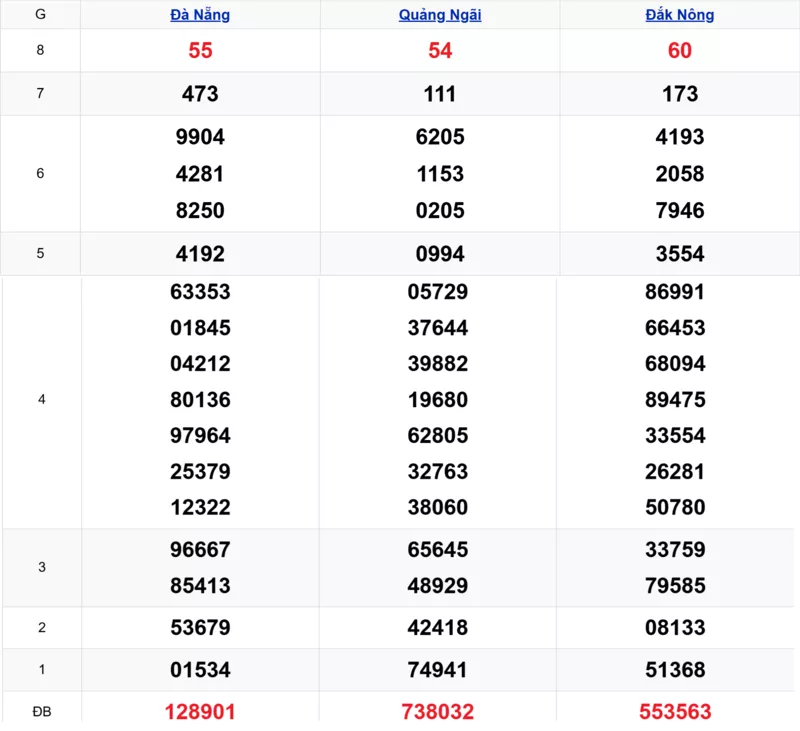This screenshot has height=731, width=800.
Task: Select special prize number 553563
Action: click(676, 712)
